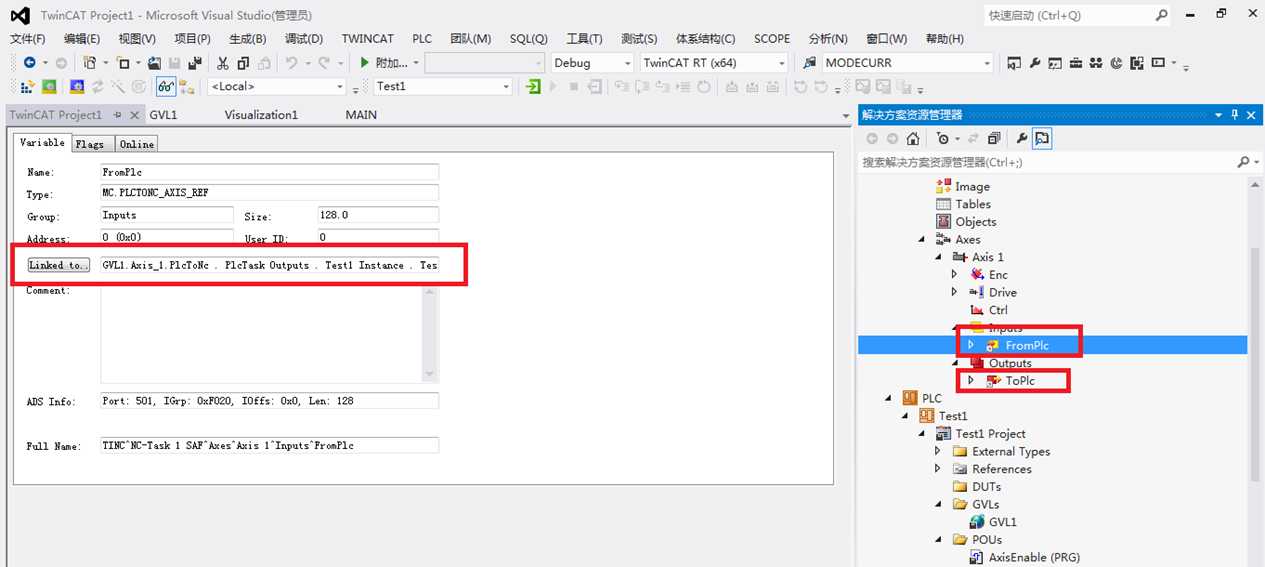1265x567 pixels.
Task: Open the PLC menu
Action: (422, 39)
